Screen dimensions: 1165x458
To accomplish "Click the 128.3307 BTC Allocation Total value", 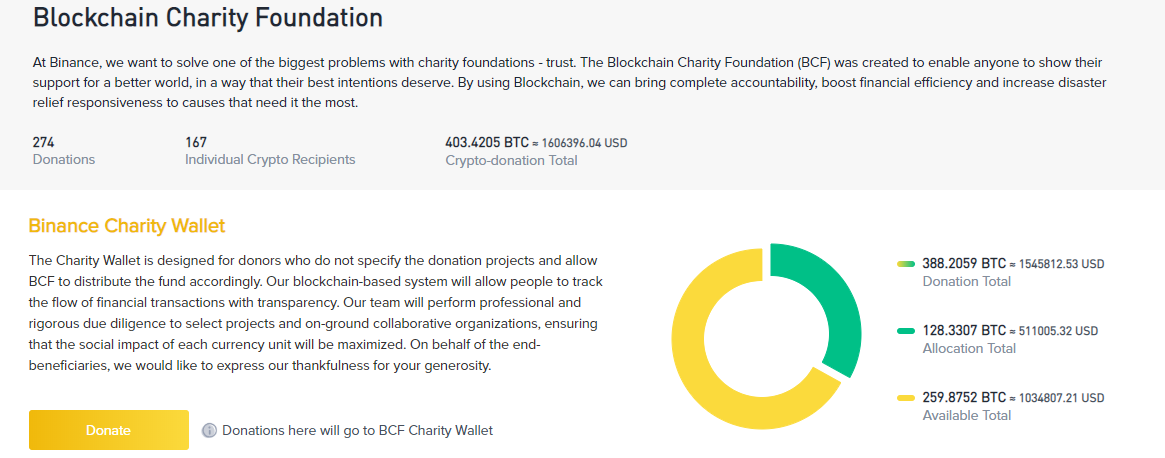I will pyautogui.click(x=1010, y=330).
